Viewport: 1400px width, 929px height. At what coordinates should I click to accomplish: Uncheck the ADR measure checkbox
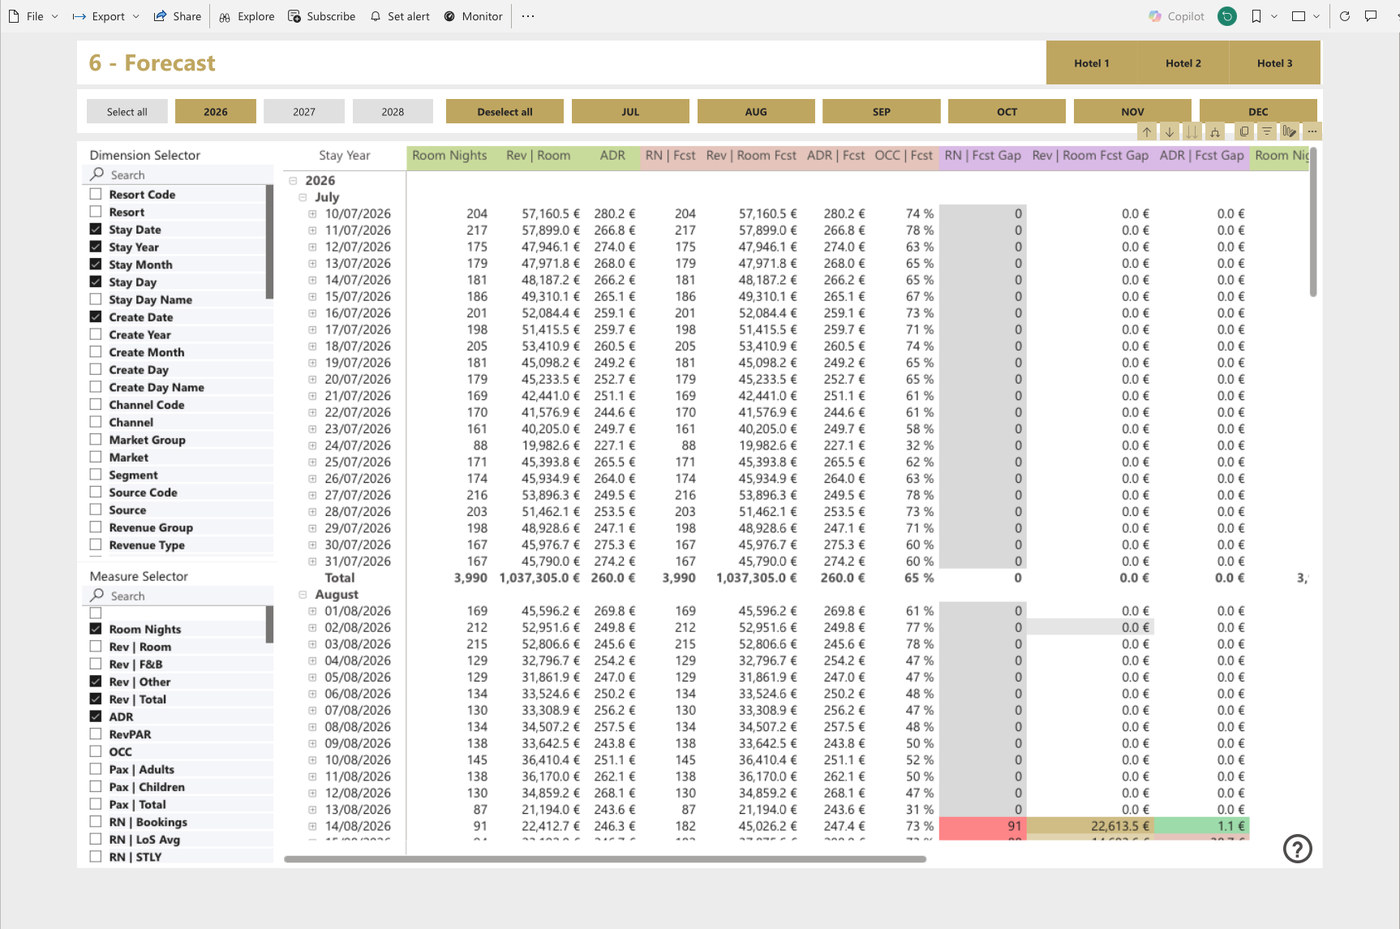pyautogui.click(x=96, y=716)
